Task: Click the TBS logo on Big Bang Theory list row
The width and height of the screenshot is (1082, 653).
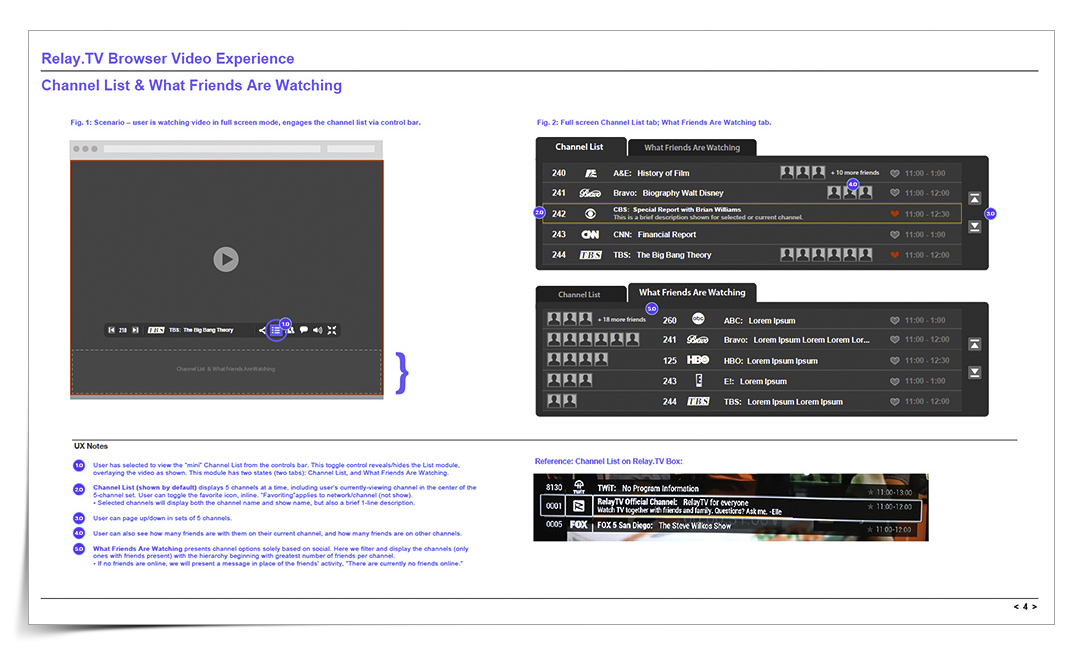Action: coord(590,255)
